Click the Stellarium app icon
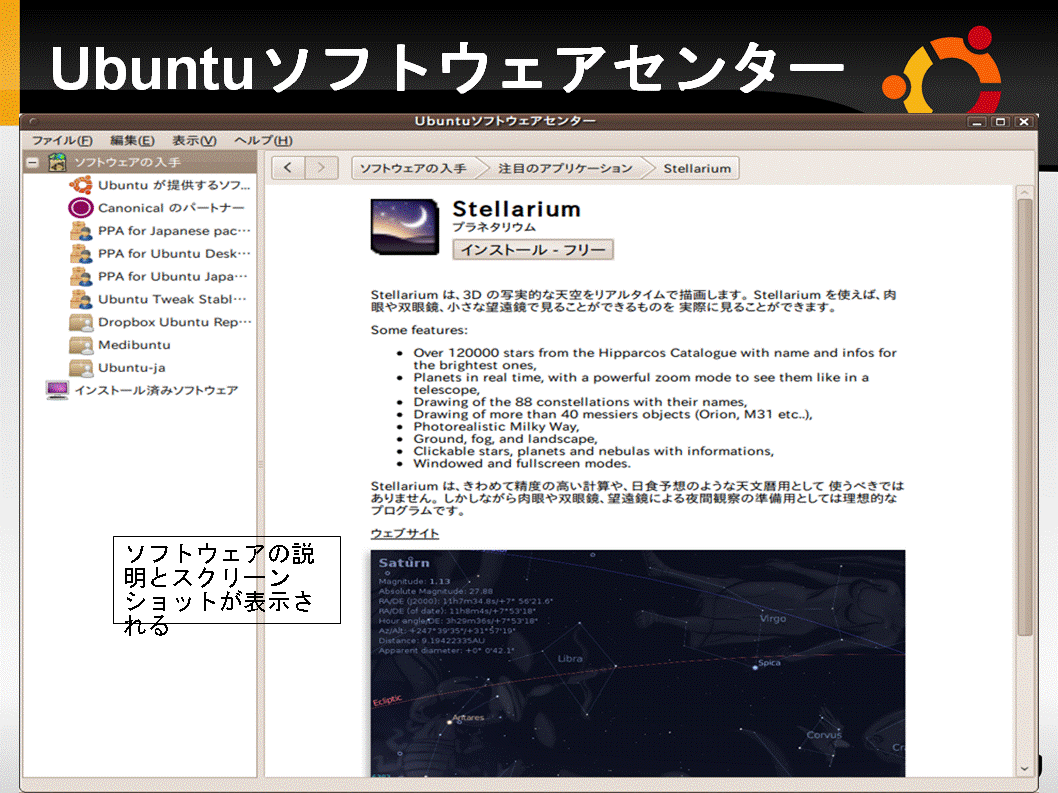 point(406,229)
